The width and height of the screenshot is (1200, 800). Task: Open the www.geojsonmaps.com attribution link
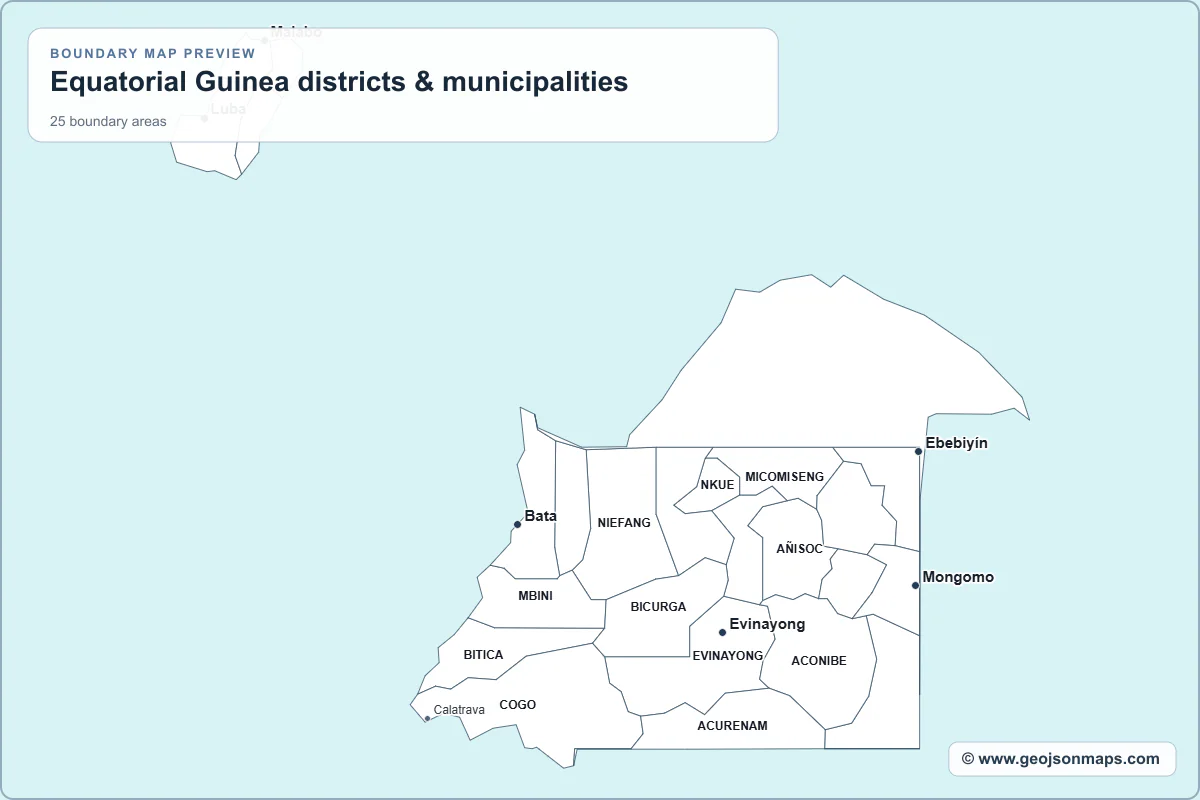coord(1061,759)
